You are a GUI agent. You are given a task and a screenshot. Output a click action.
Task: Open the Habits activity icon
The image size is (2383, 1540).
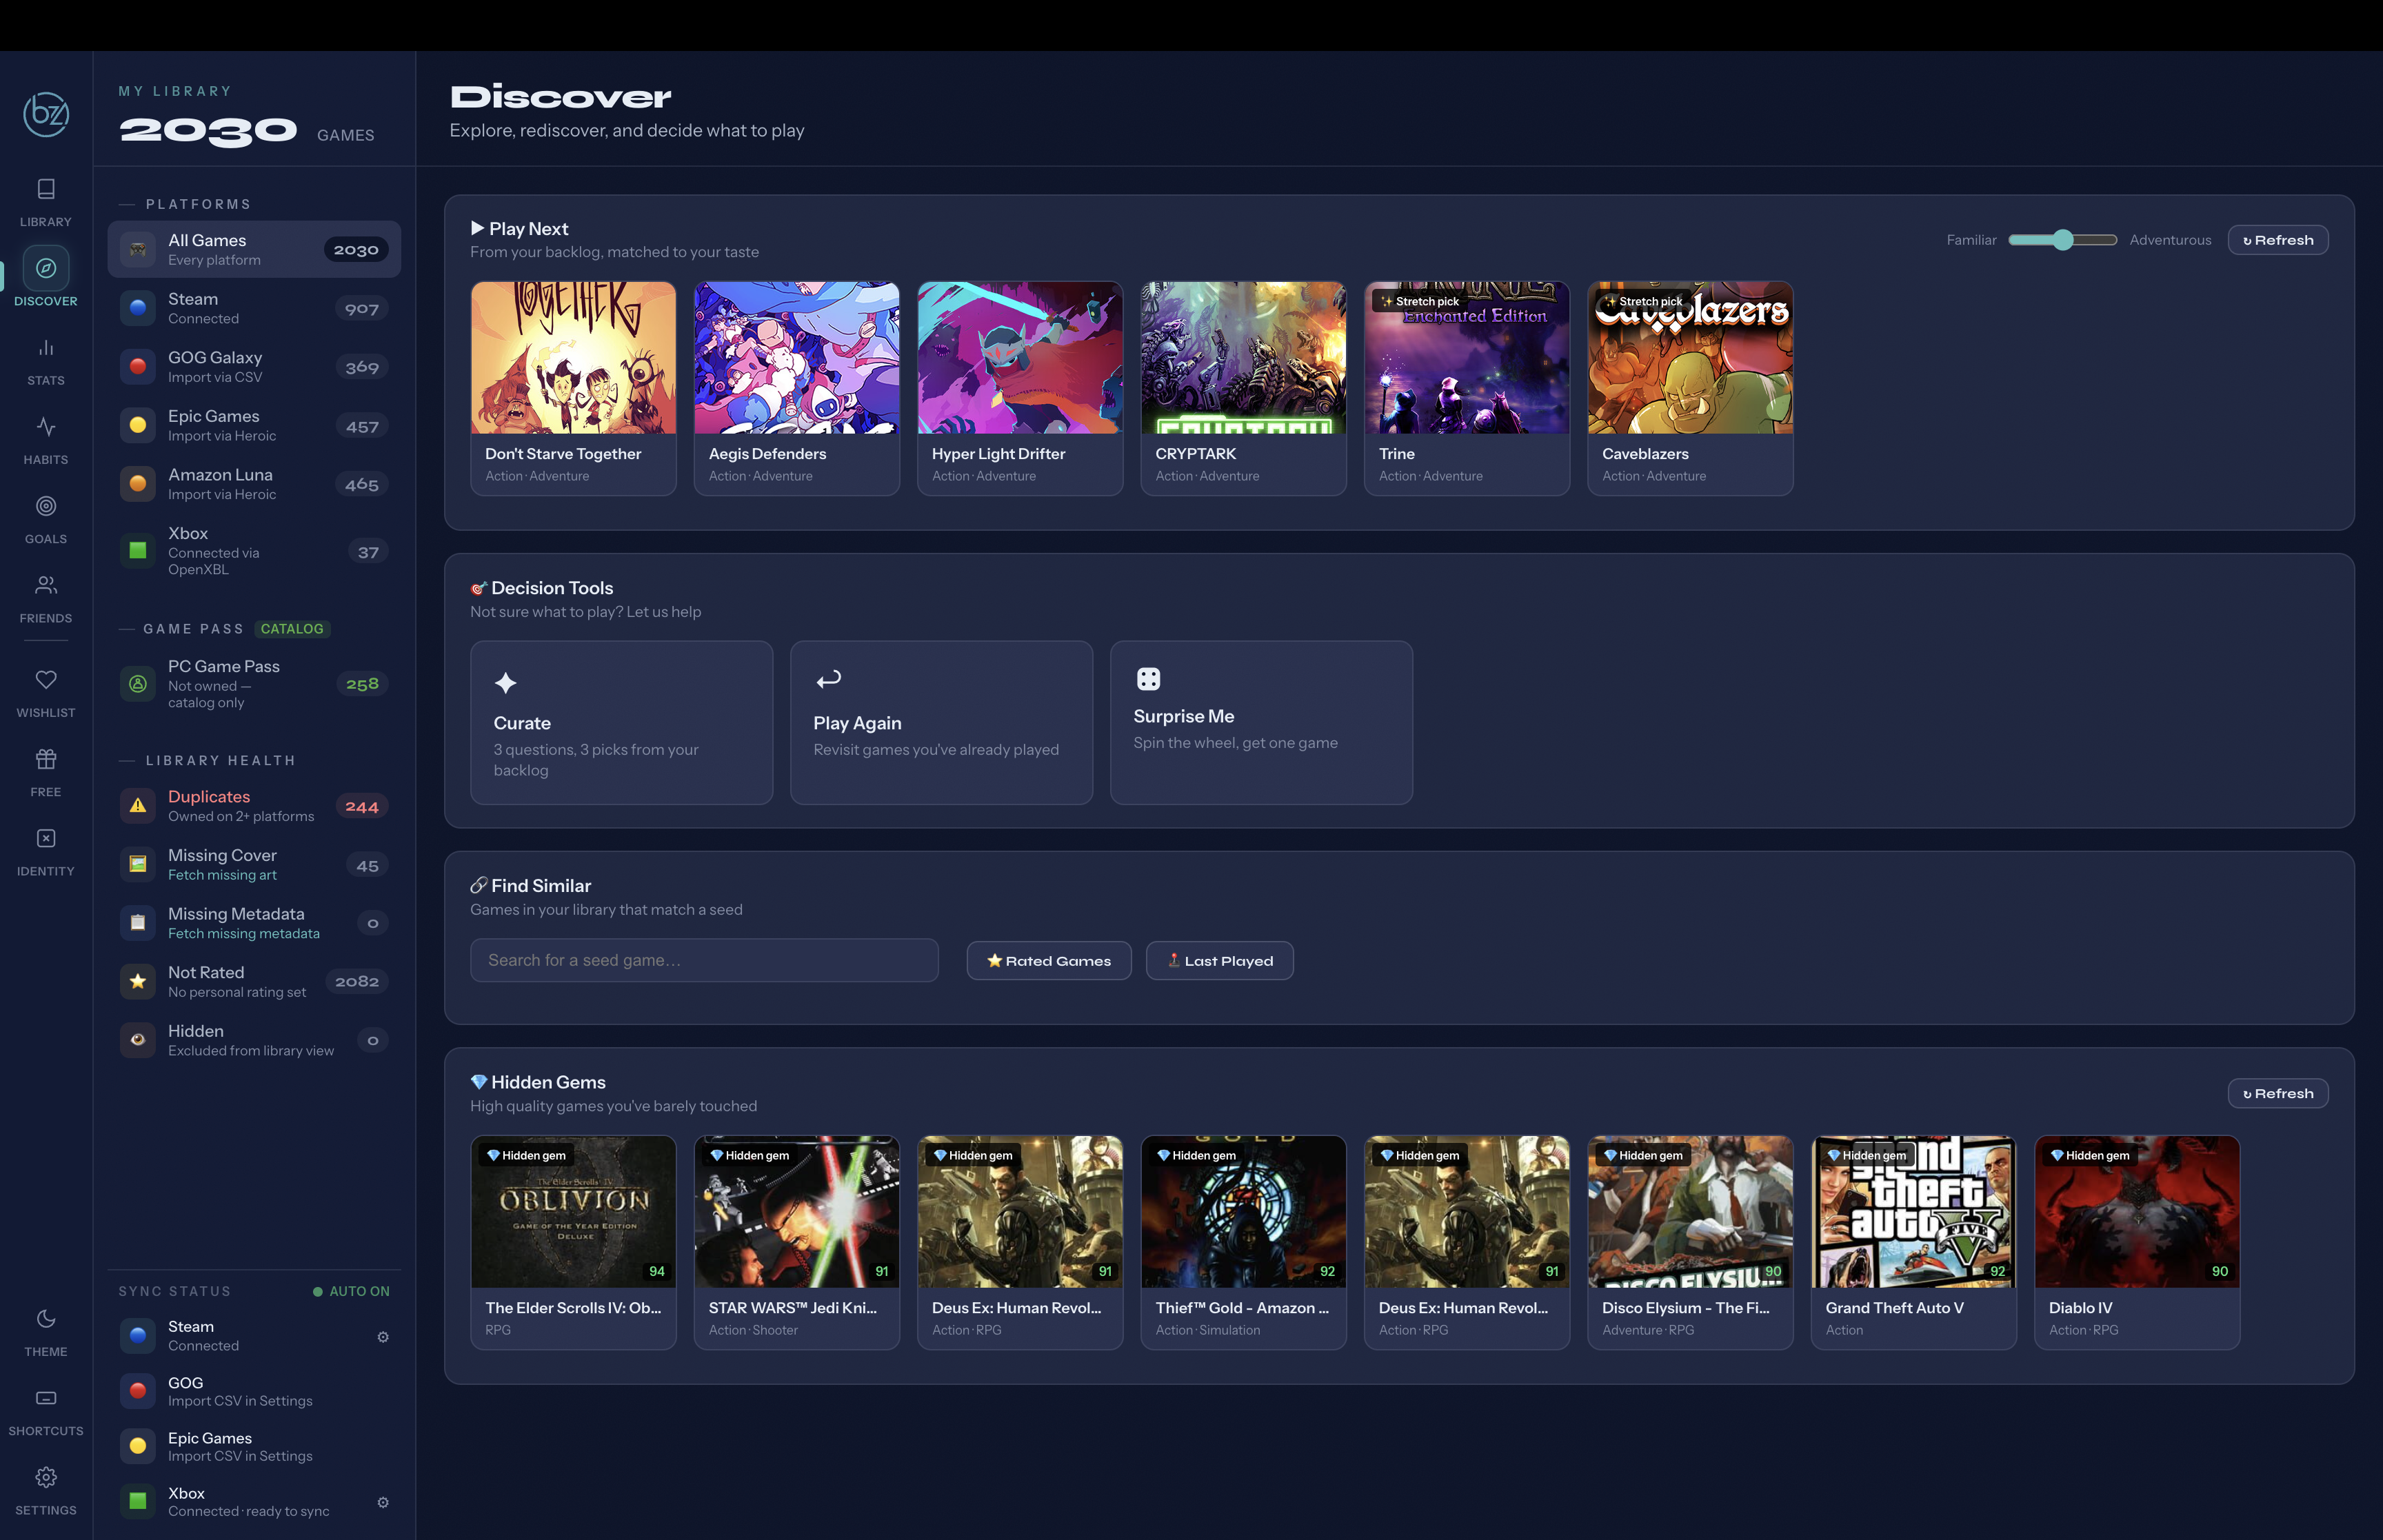click(x=46, y=427)
